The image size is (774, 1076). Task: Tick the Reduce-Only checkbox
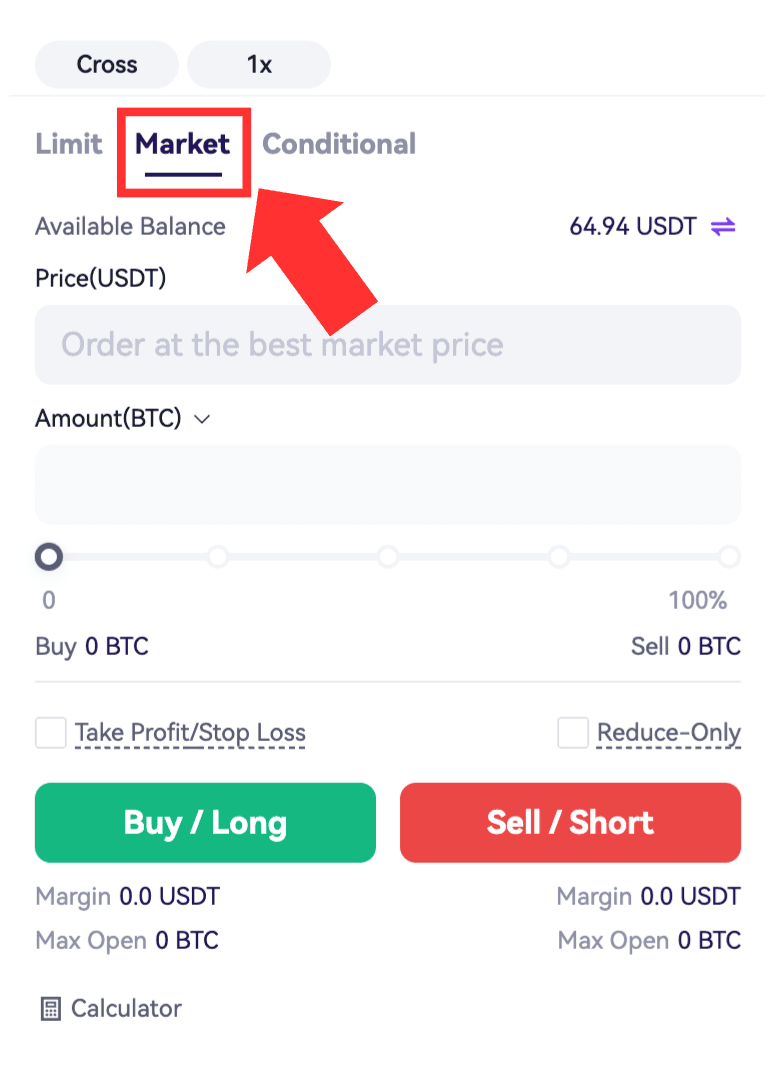coord(573,733)
